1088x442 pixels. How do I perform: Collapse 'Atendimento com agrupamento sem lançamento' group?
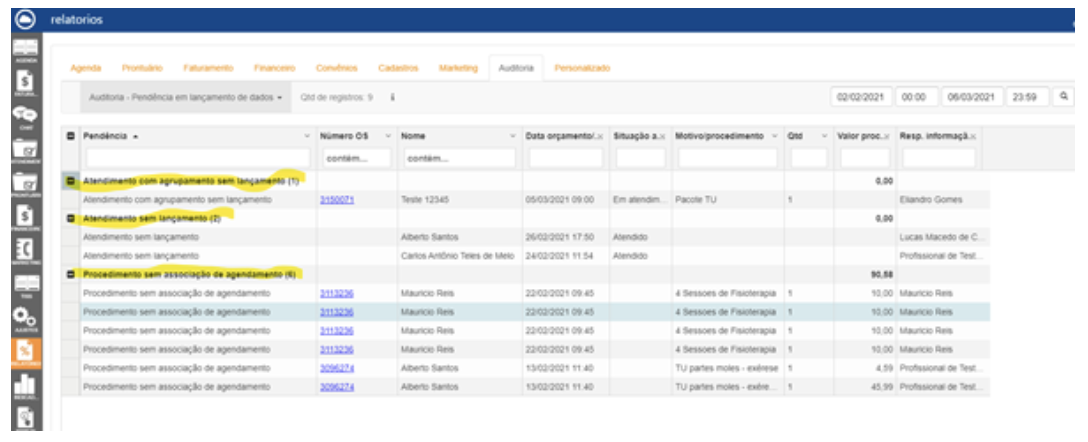click(x=70, y=181)
